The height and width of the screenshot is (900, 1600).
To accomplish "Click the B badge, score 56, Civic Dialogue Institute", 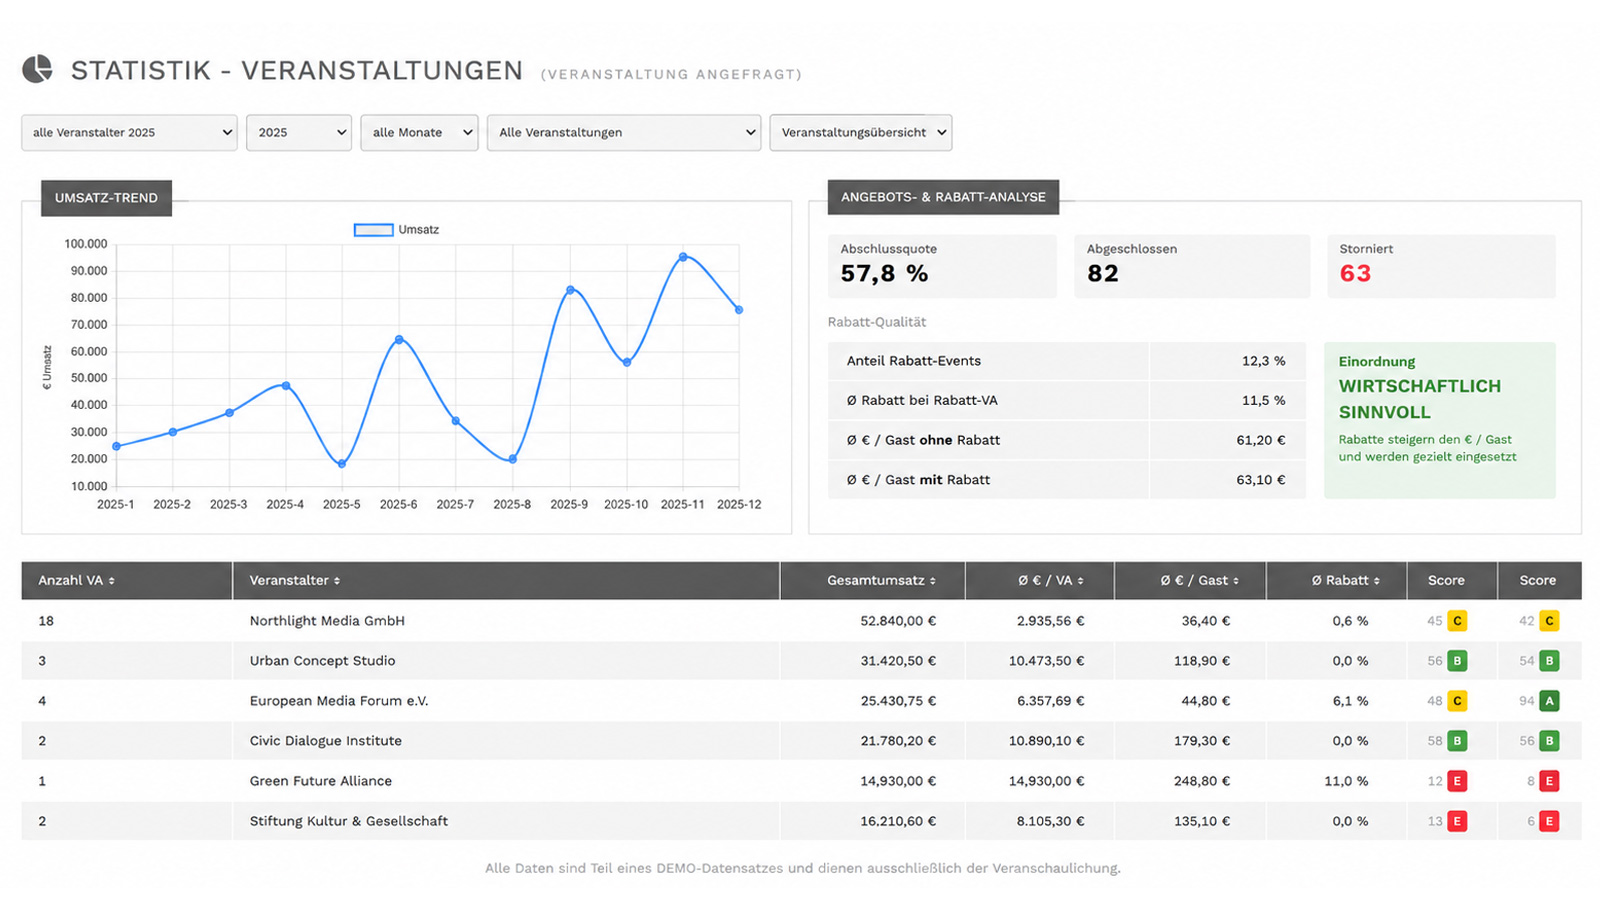I will point(1549,741).
